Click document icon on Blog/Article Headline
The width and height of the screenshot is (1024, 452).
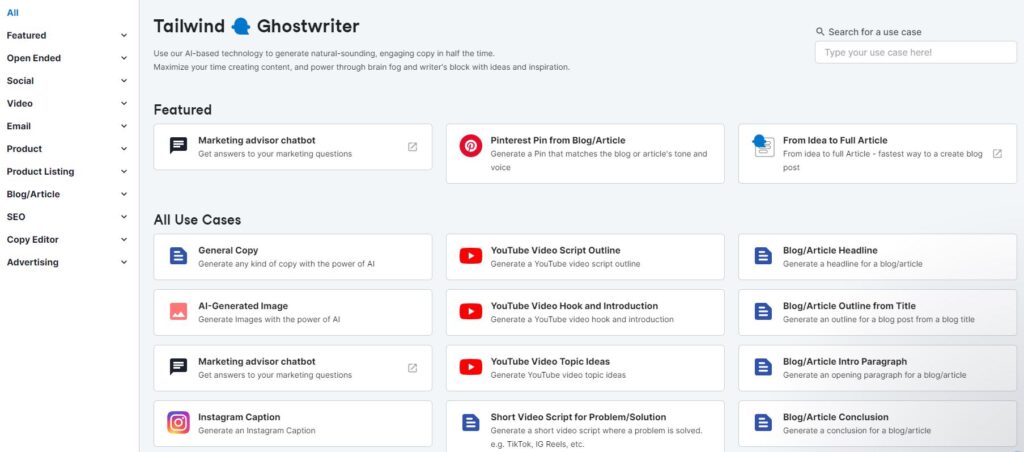point(763,256)
